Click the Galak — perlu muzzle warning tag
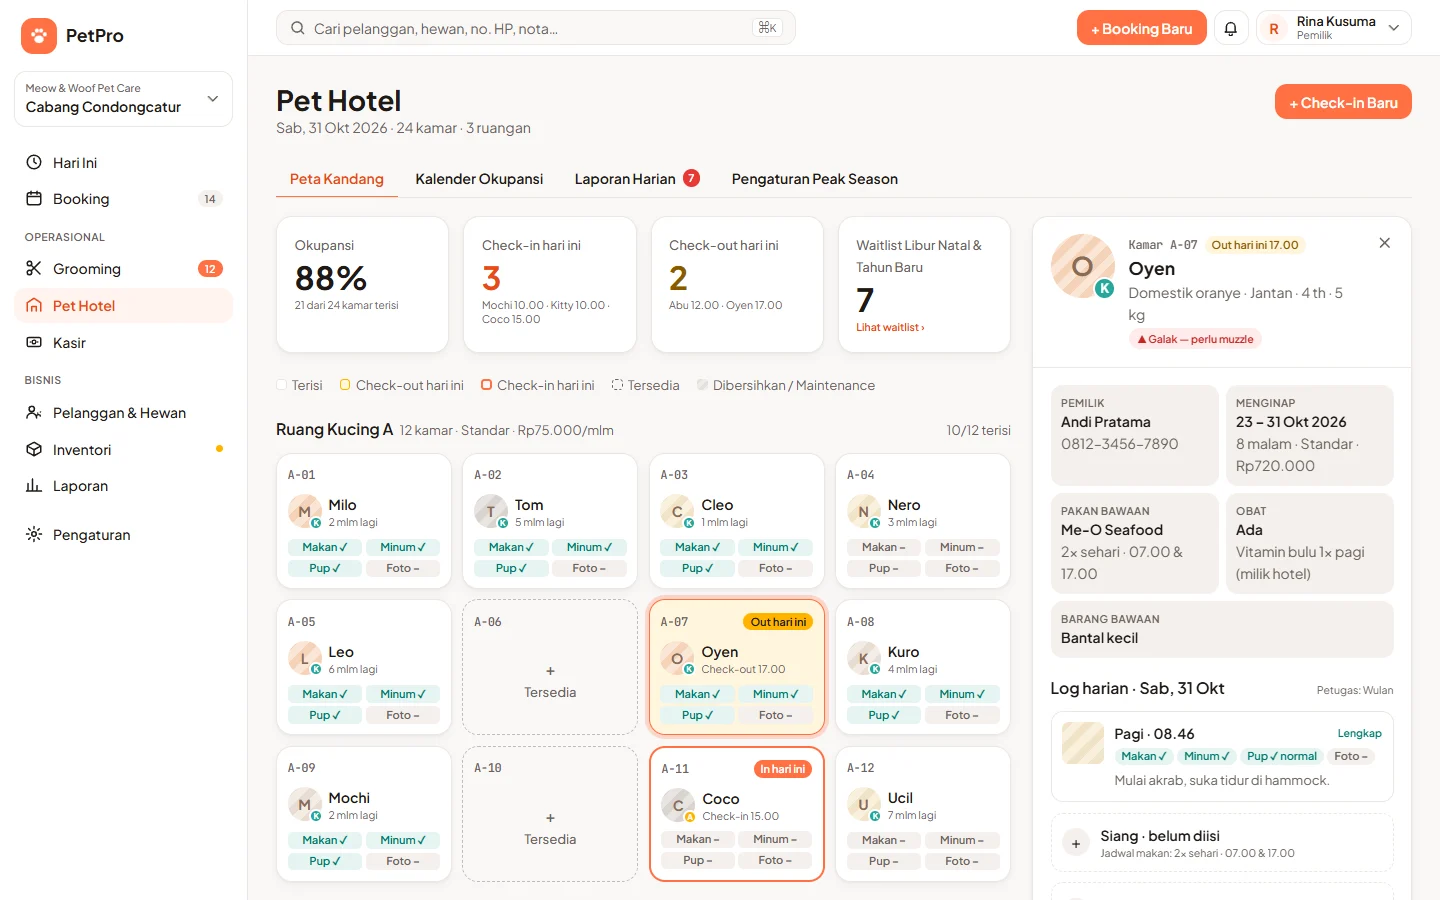The image size is (1440, 900). point(1195,339)
